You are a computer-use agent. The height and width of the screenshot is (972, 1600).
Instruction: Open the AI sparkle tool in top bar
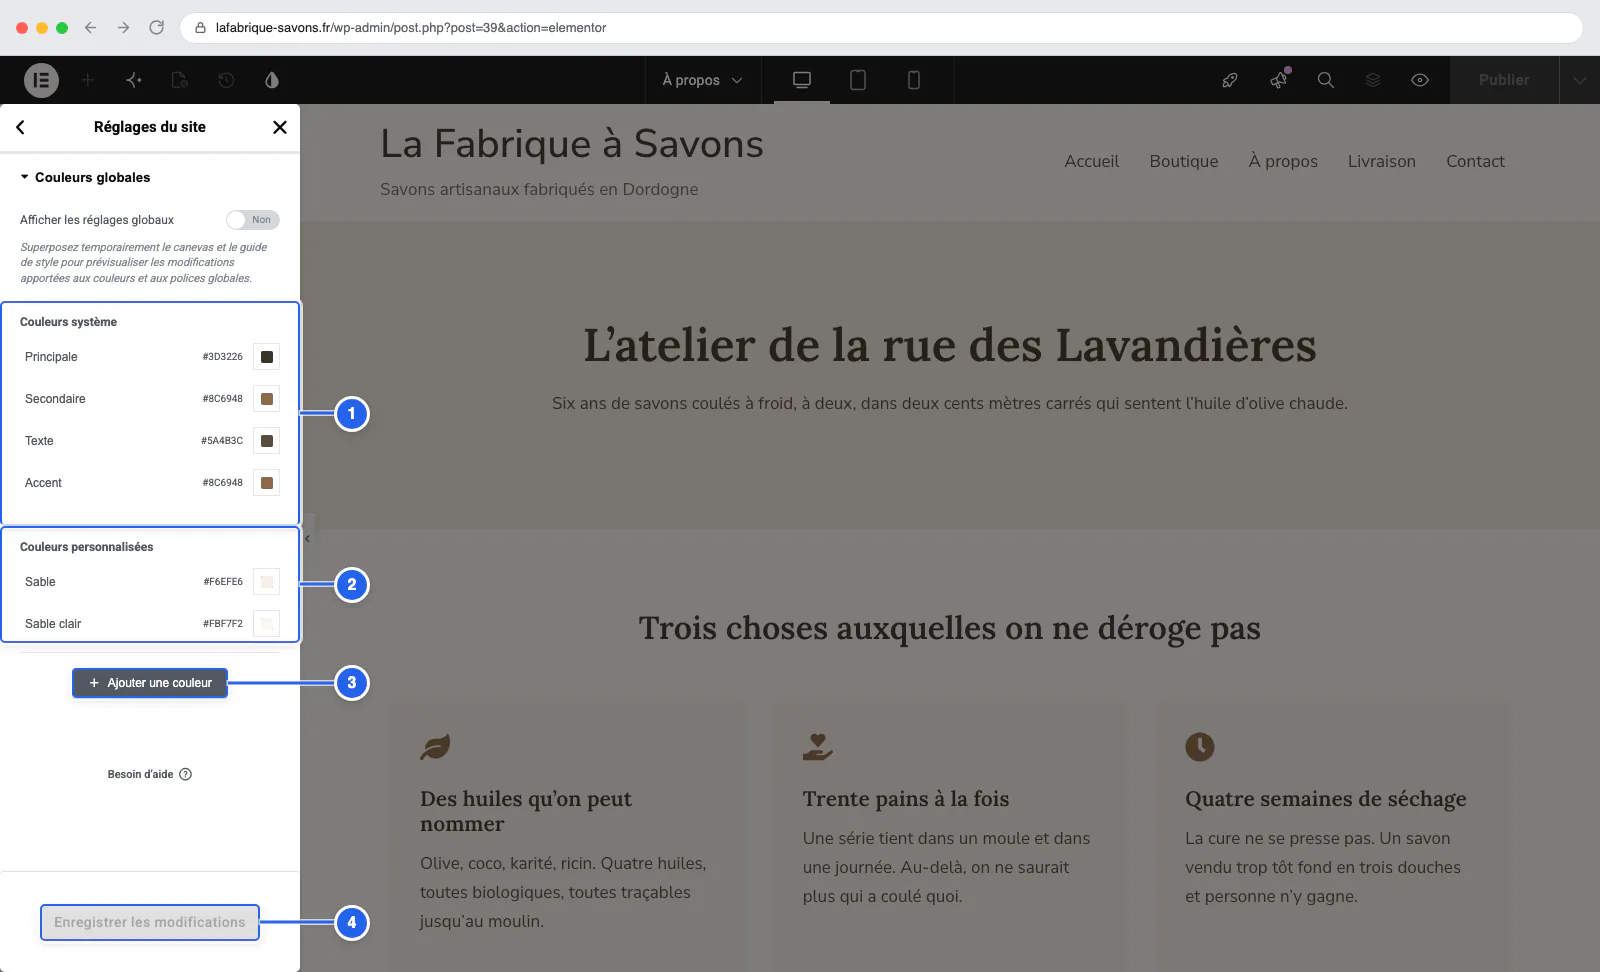point(134,80)
